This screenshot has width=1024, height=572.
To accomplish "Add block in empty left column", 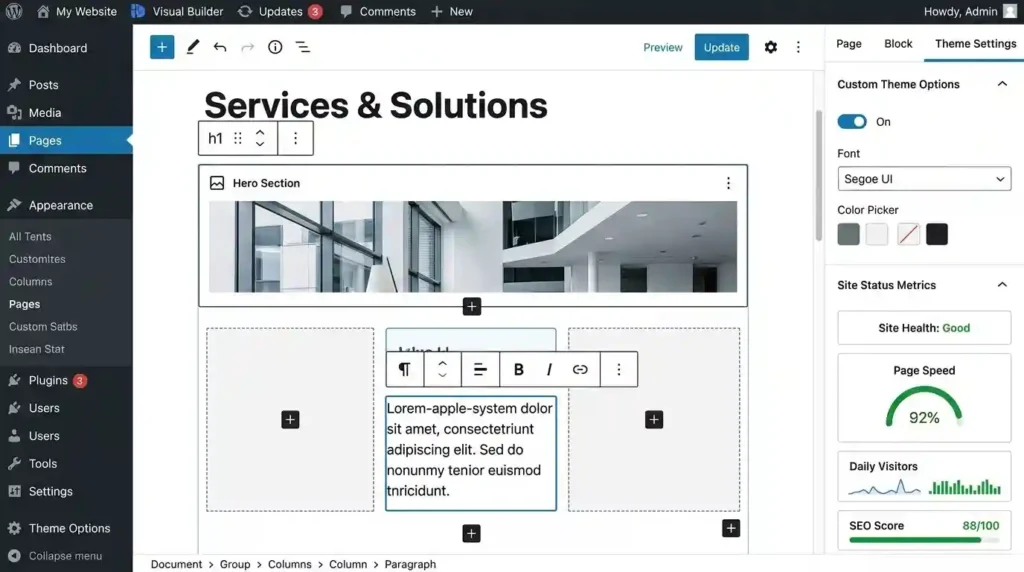I will [290, 419].
